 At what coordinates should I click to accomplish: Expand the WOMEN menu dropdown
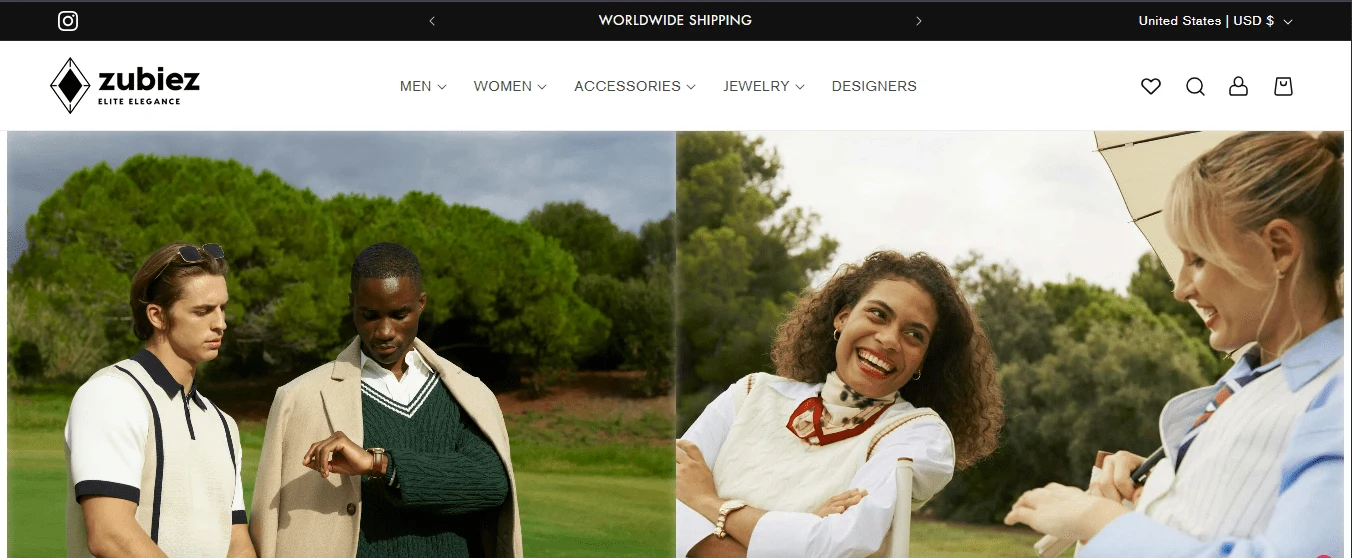510,87
